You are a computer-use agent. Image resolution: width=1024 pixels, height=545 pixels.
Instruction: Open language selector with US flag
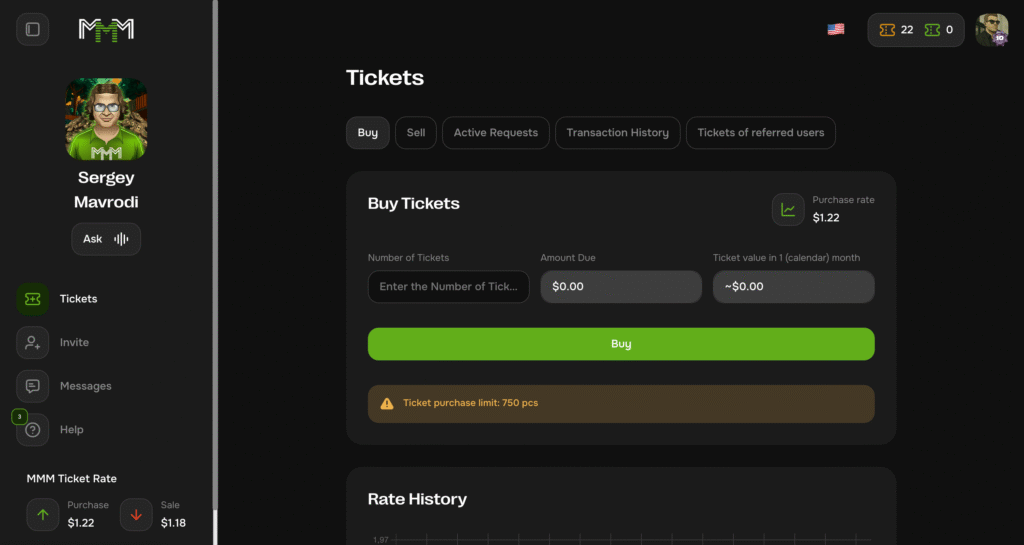tap(836, 29)
